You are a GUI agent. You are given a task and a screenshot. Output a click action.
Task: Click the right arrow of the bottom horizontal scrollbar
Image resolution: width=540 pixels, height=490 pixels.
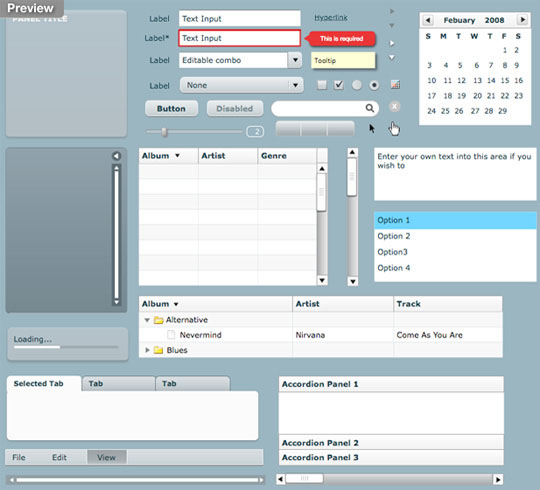tap(498, 479)
